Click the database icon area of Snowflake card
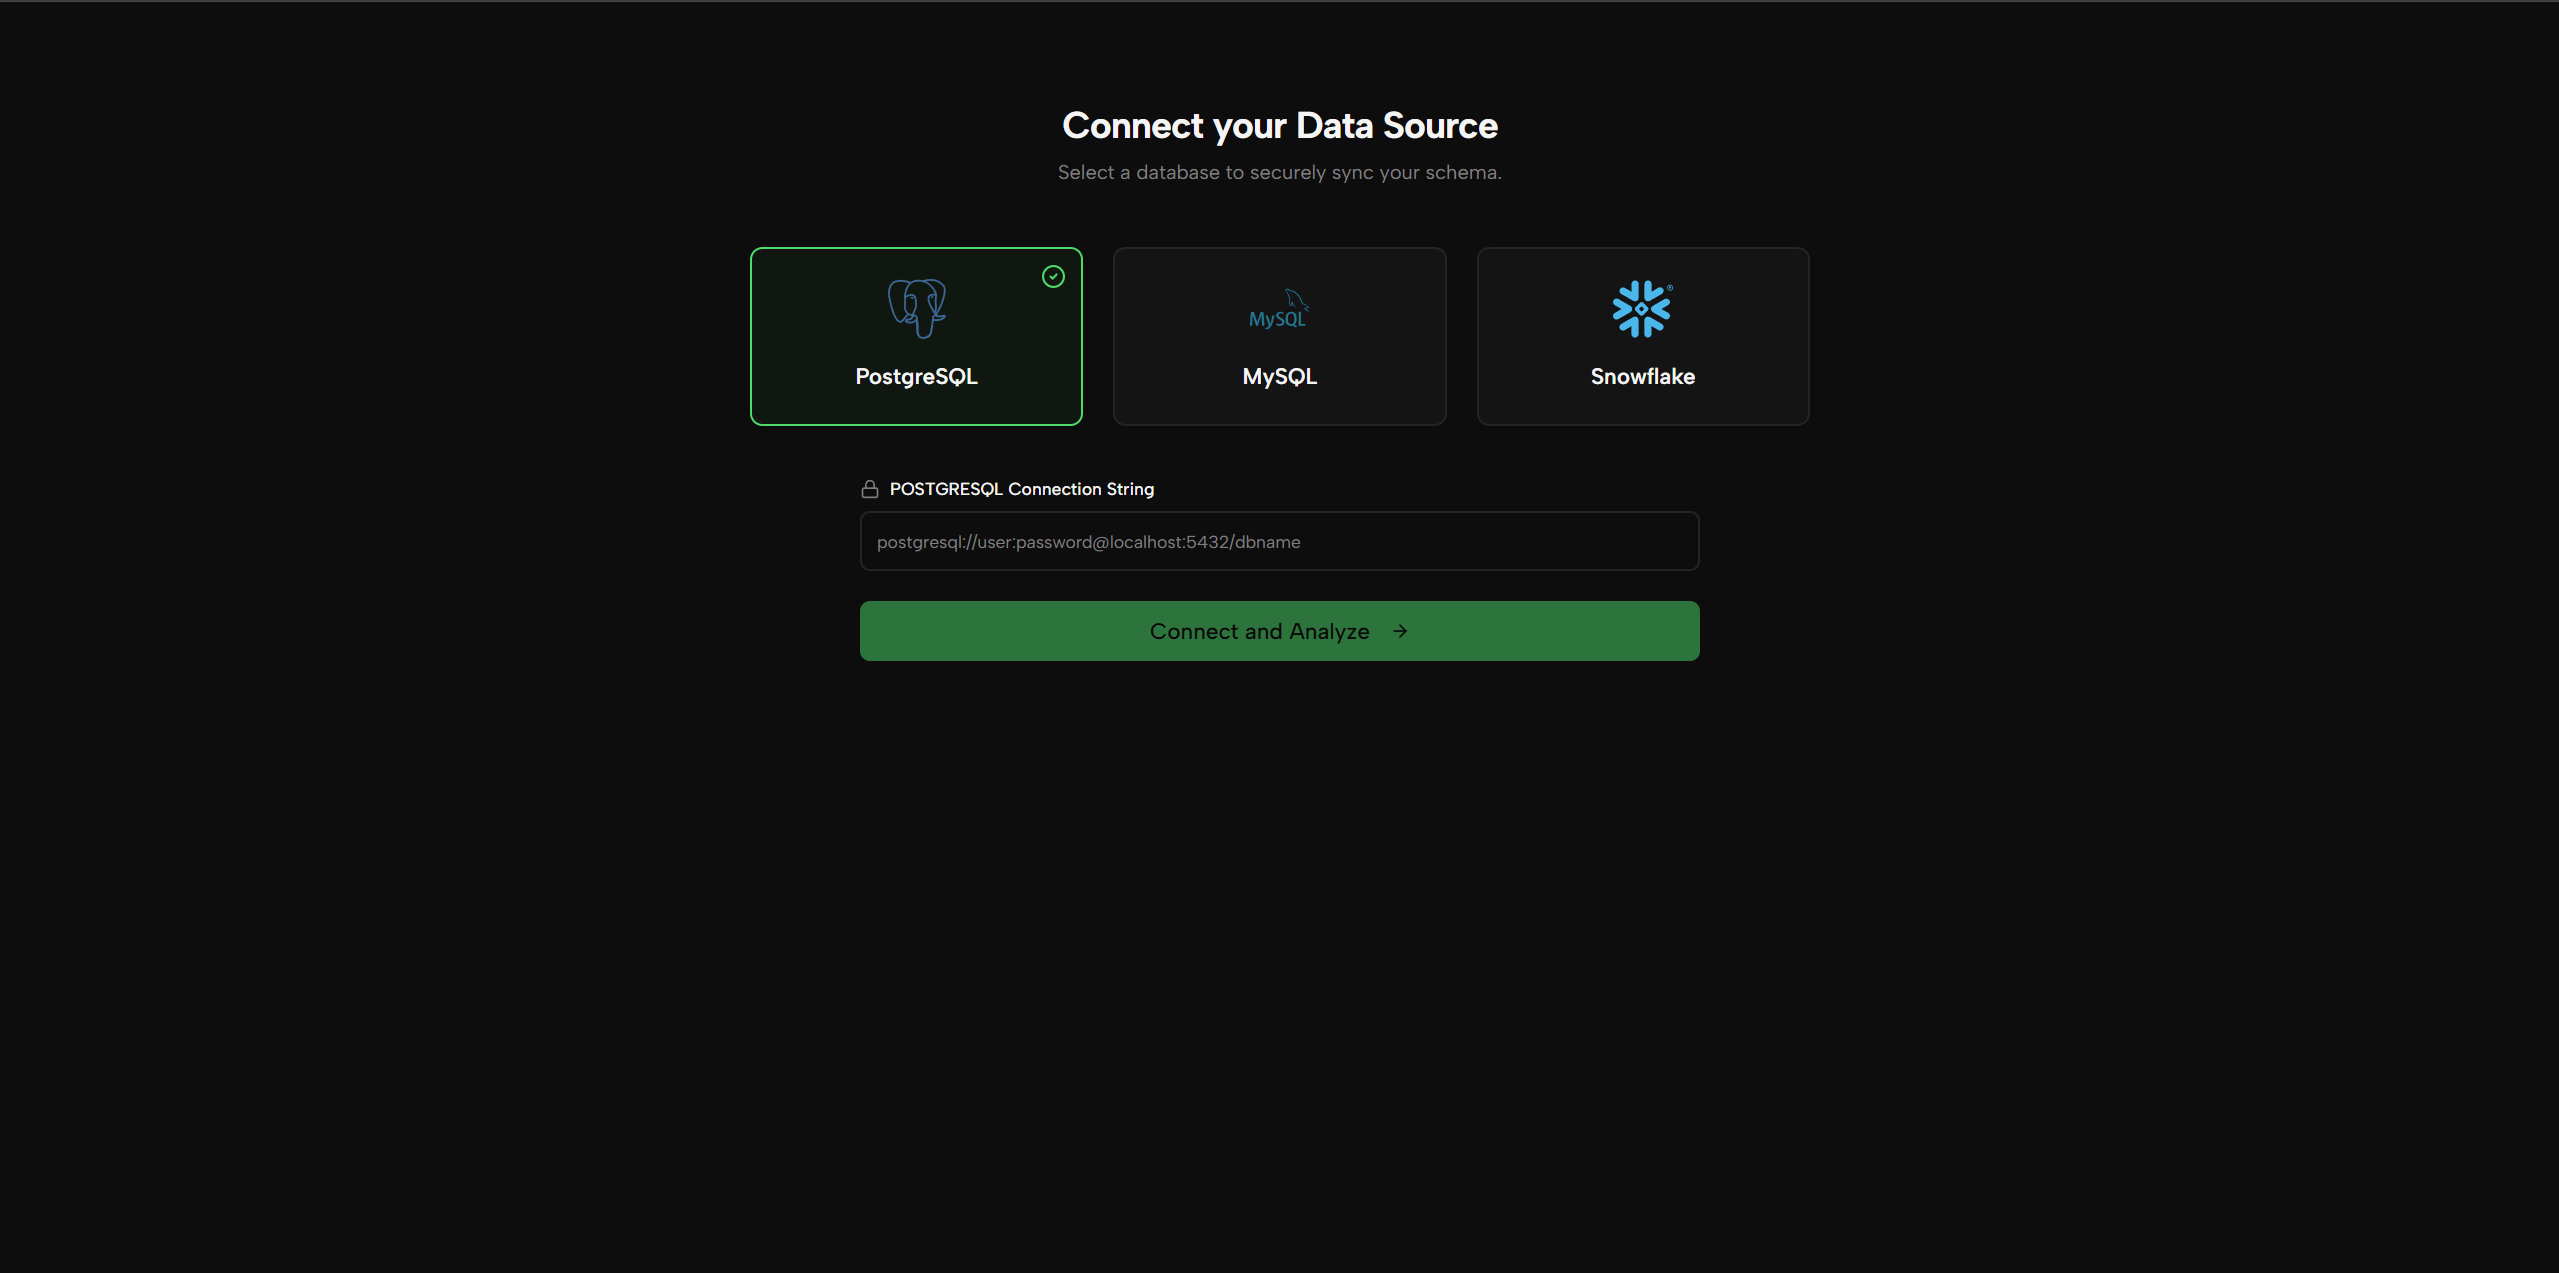 click(1641, 308)
